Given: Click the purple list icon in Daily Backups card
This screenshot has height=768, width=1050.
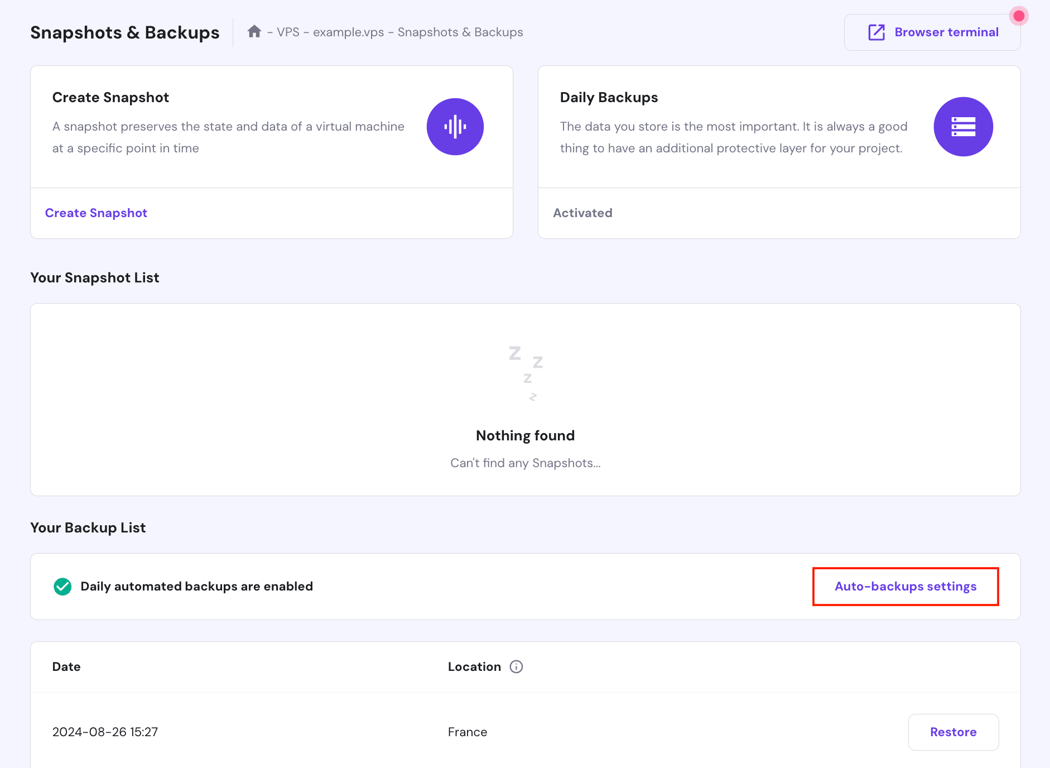Looking at the screenshot, I should click(963, 127).
